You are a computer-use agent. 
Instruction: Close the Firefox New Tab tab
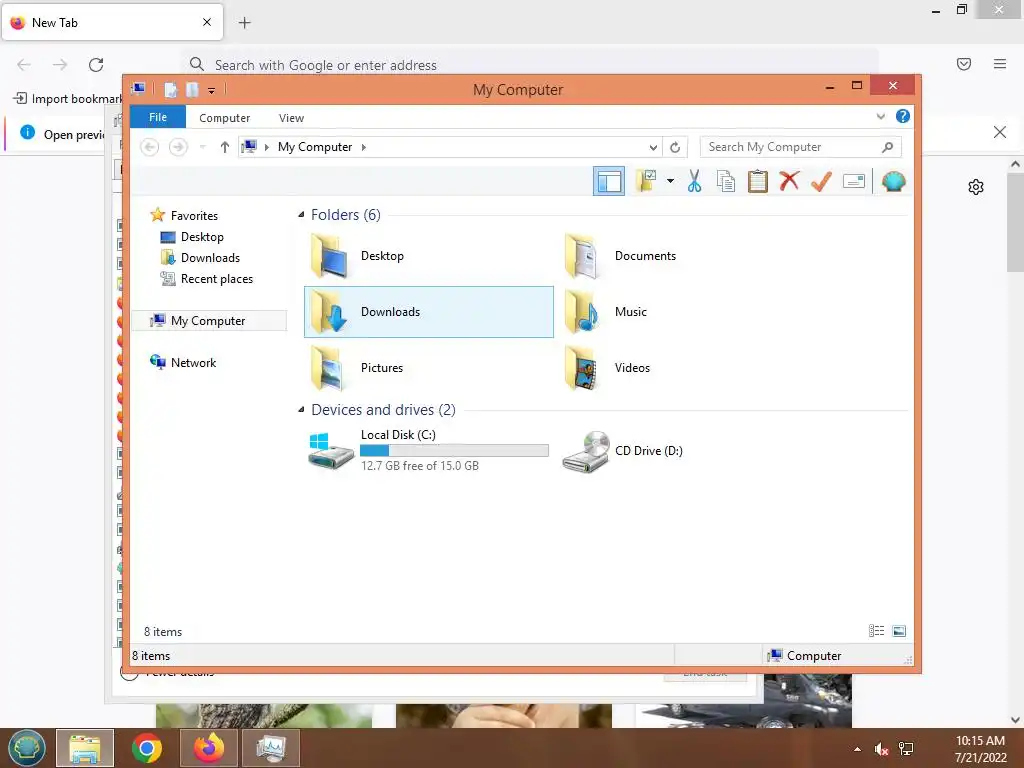point(206,22)
